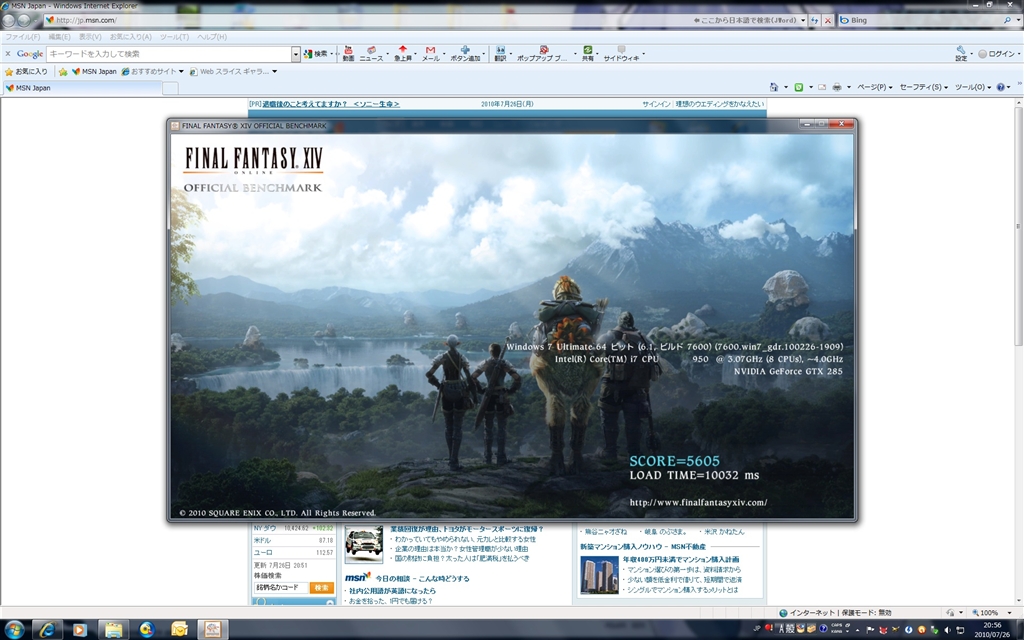Click the Final Fantasy benchmark taskbar icon
Screen dimensions: 1024x640
[x=212, y=630]
